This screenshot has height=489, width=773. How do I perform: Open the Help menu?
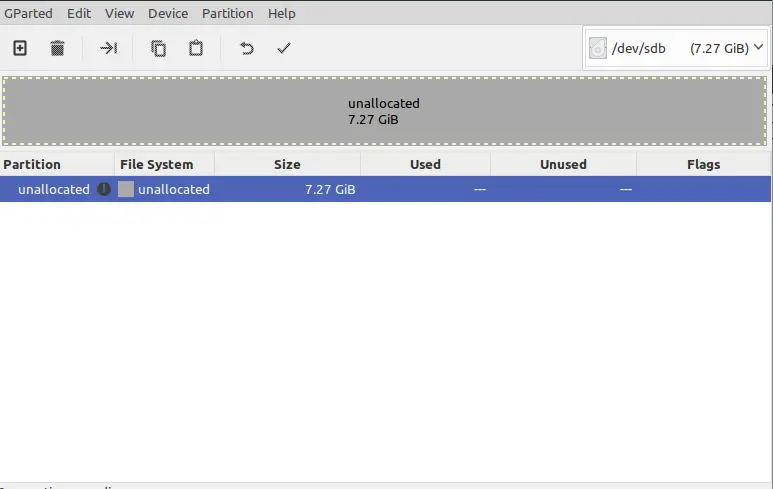point(281,13)
